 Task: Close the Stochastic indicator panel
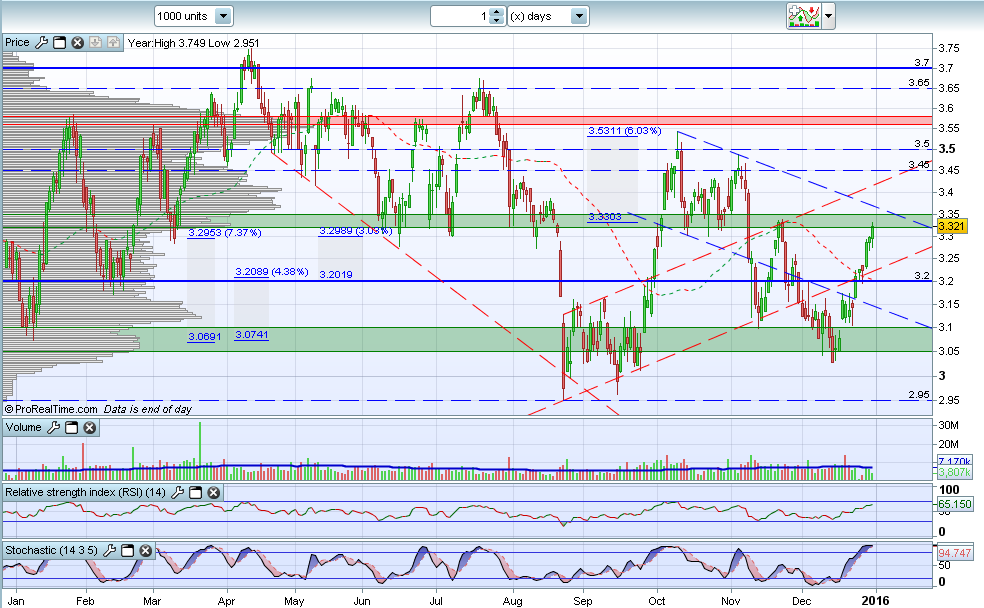point(146,550)
